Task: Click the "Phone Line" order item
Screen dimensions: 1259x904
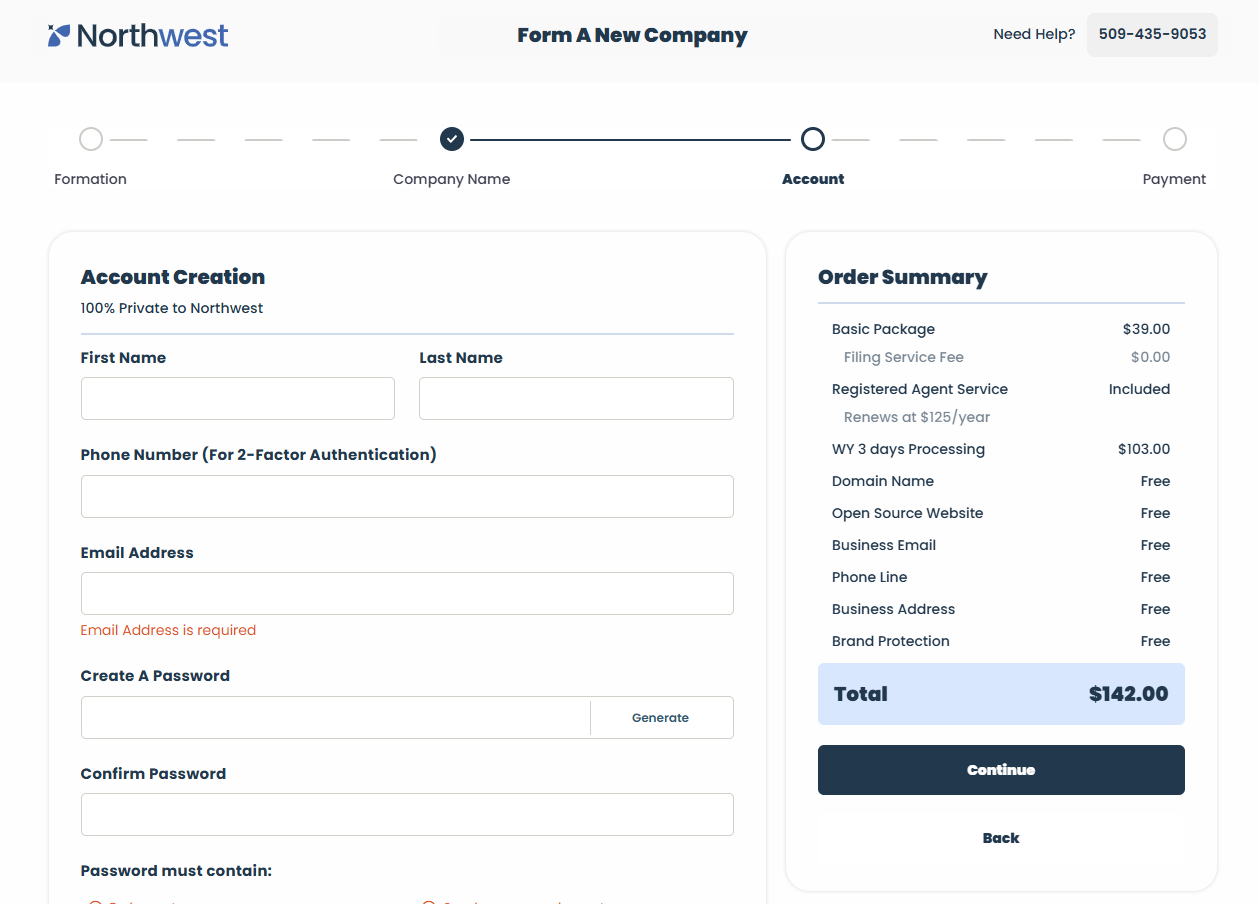Action: click(x=870, y=577)
